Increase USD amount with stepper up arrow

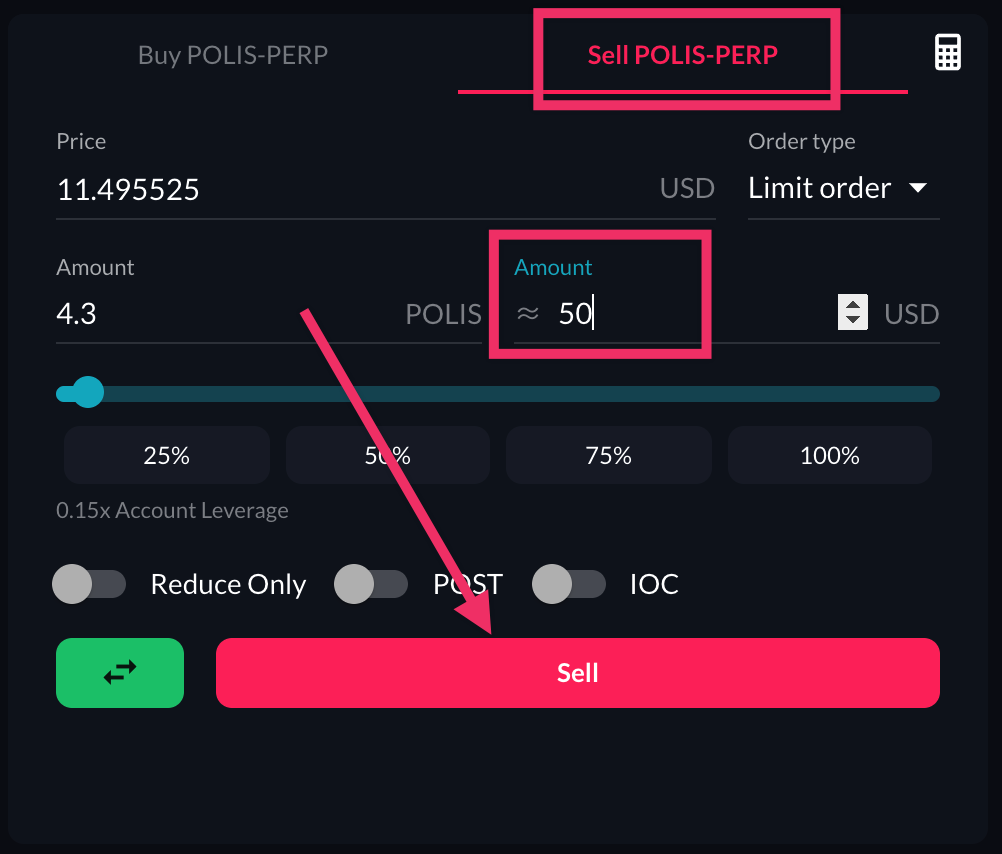[x=852, y=305]
